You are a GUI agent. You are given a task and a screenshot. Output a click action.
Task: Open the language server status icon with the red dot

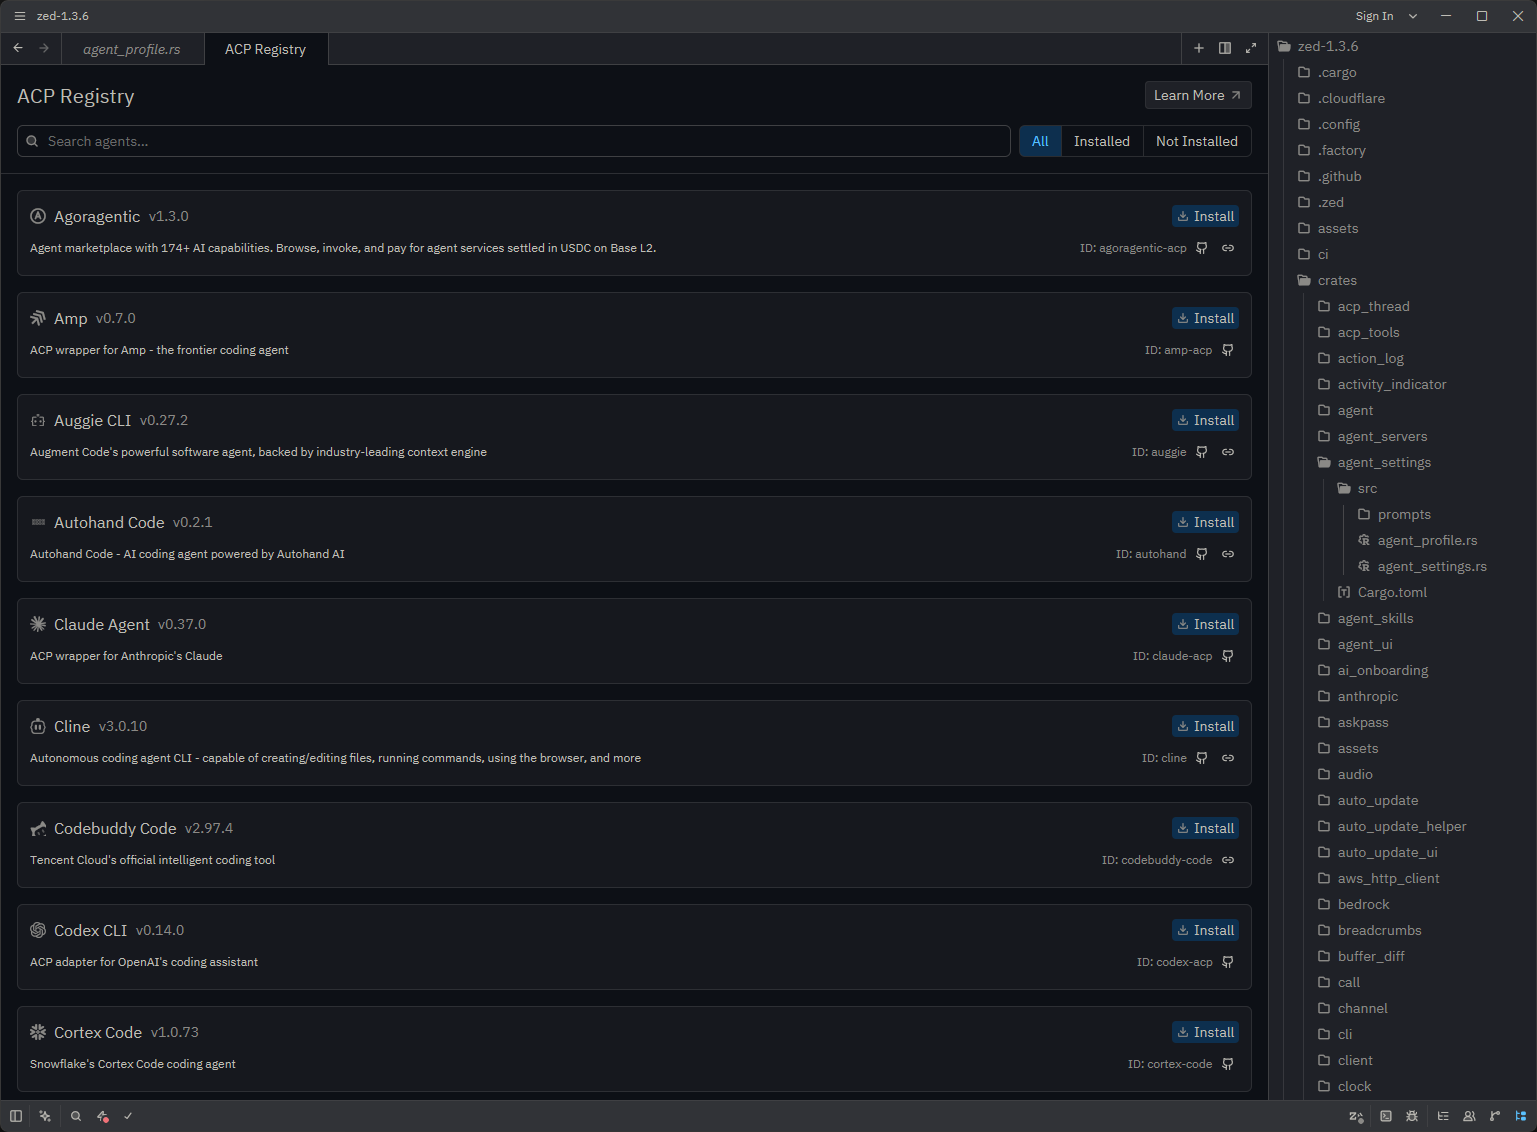coord(103,1116)
